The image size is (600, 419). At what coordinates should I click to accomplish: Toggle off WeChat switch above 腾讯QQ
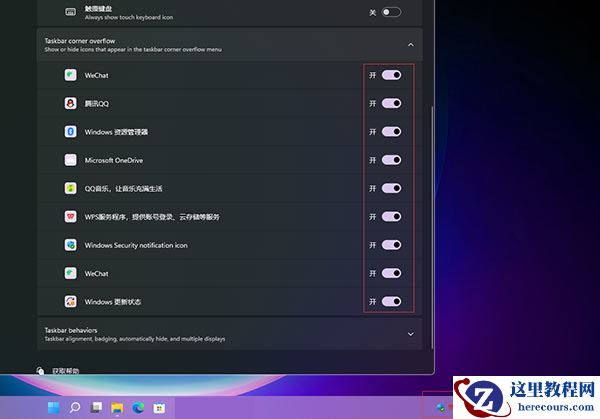tap(391, 75)
